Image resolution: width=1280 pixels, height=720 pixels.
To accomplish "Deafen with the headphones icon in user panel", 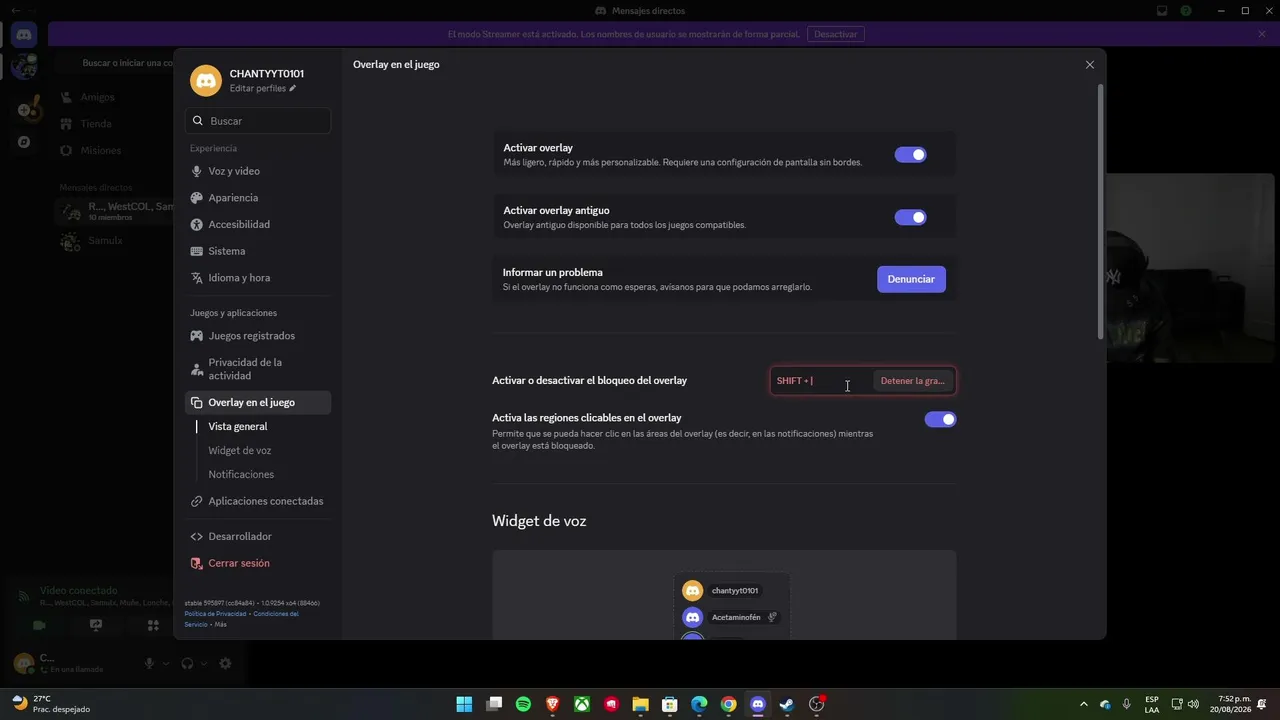I will [x=187, y=663].
